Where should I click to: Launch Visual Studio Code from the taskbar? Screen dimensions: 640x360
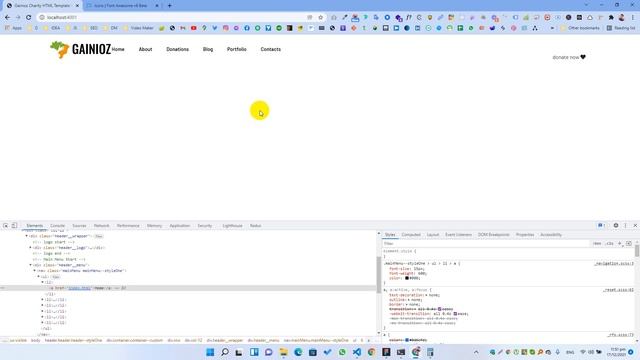[x=357, y=352]
